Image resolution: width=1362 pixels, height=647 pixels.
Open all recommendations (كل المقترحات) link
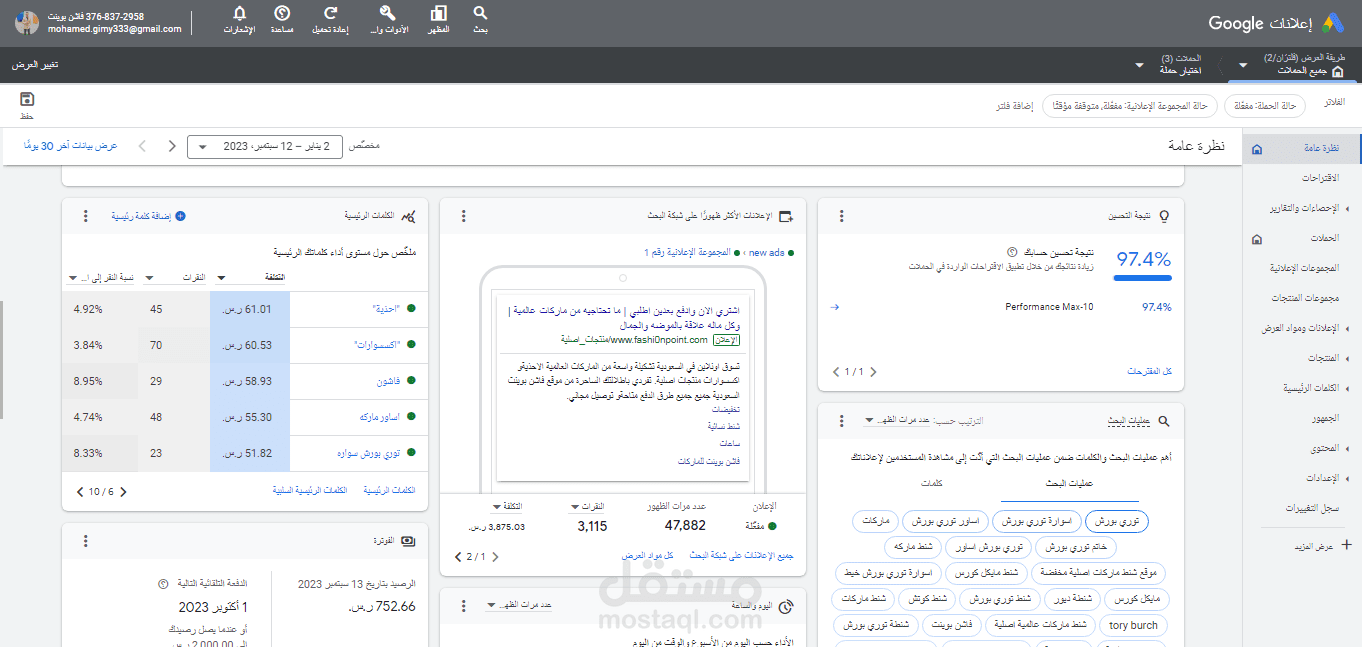(1149, 371)
